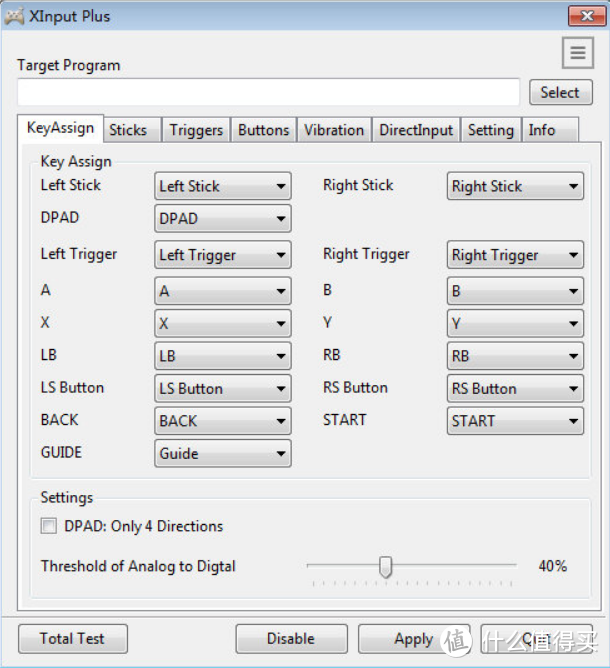This screenshot has width=610, height=668.
Task: Open the hamburger menu icon
Action: (577, 53)
